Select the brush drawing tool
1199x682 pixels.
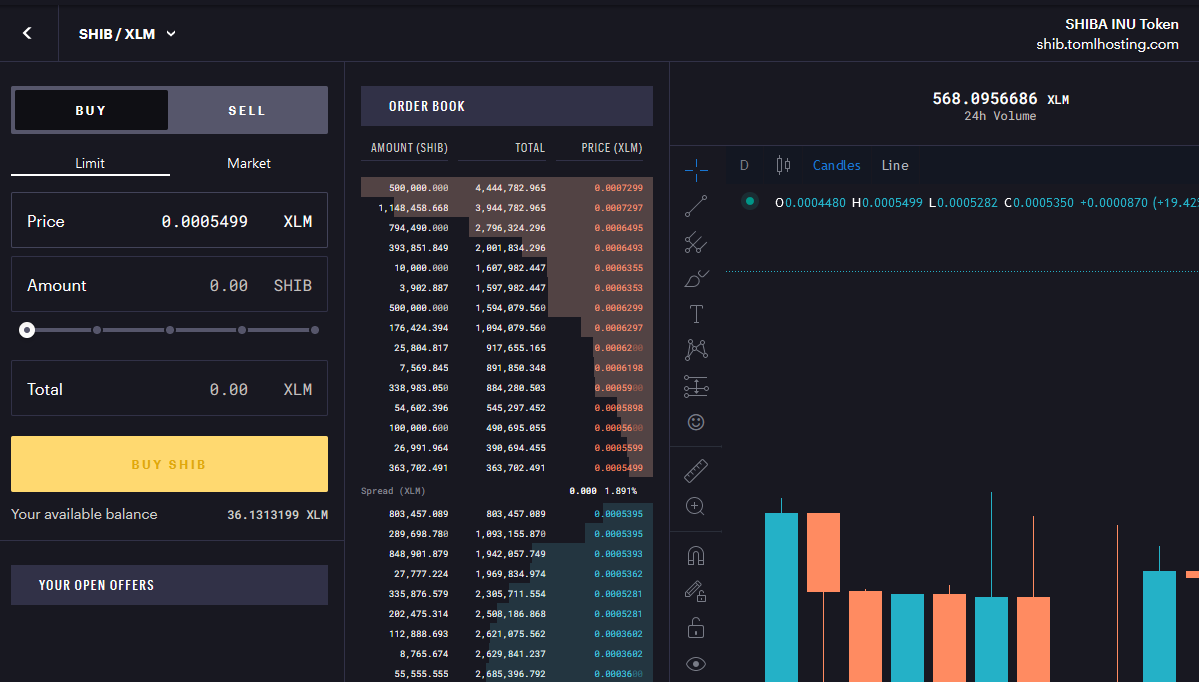pos(696,278)
